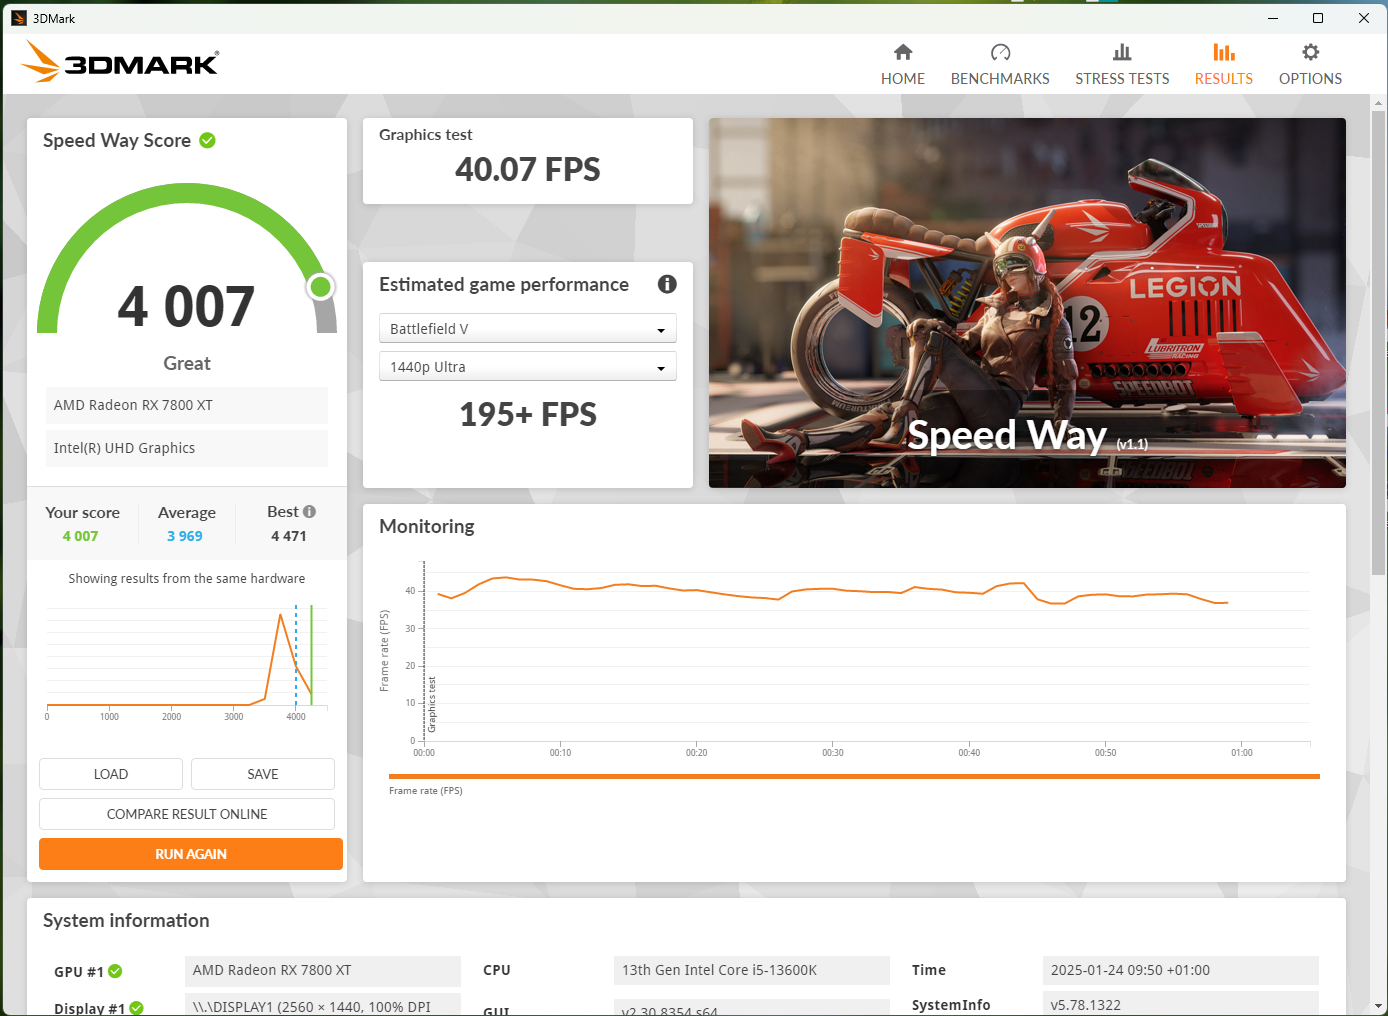
Task: Click the scrollbar up arrow
Action: [x=1380, y=103]
